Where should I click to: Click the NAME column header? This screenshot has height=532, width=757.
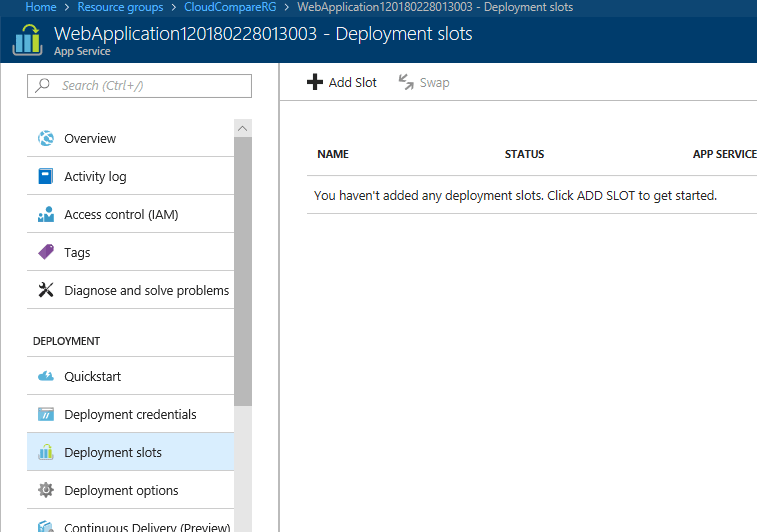[333, 154]
